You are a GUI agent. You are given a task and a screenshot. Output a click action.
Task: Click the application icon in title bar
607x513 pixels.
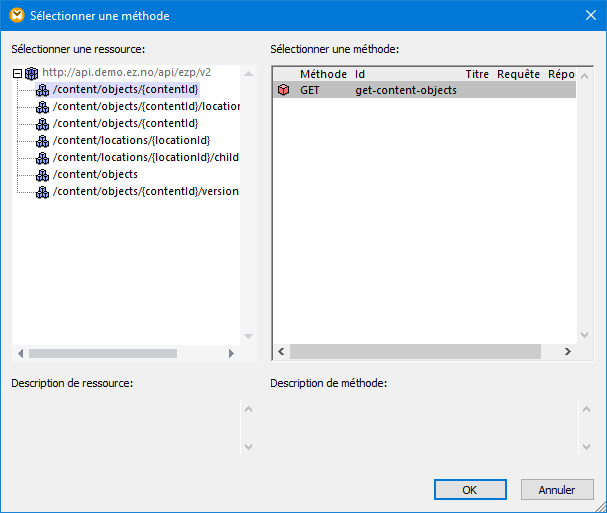pyautogui.click(x=16, y=16)
